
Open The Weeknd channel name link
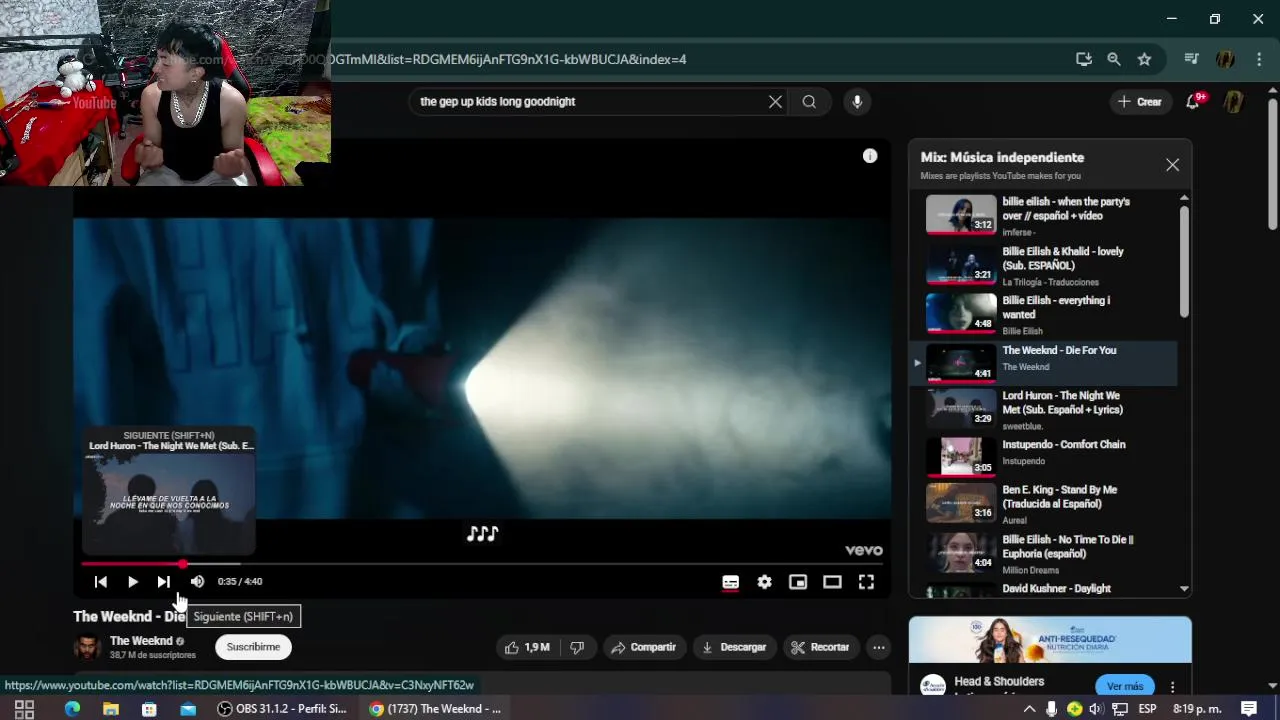[x=141, y=641]
